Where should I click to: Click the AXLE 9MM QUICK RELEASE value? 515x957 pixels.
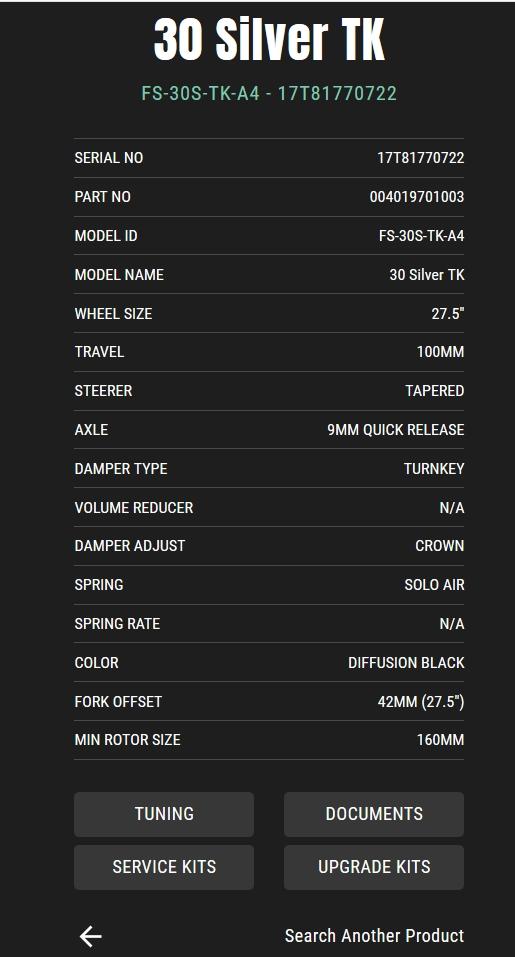point(395,430)
